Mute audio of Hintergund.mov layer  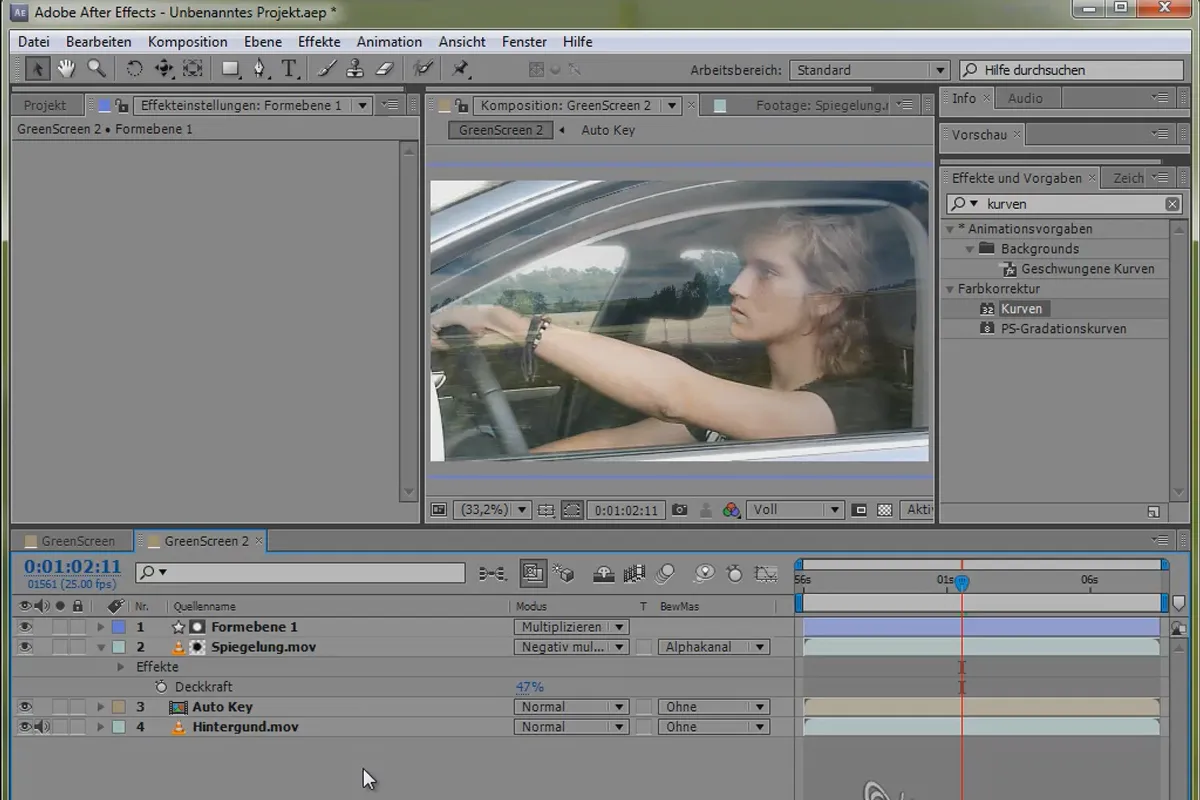click(41, 727)
